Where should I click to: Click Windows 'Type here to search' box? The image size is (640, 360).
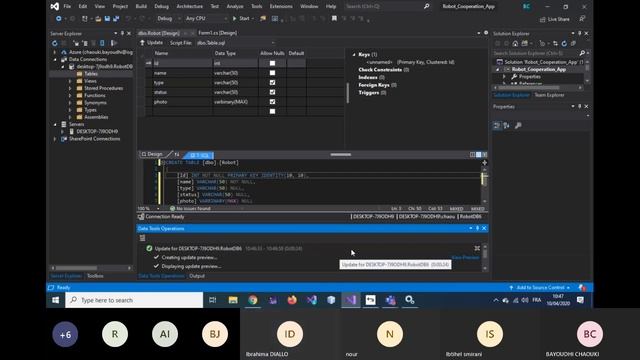tap(134, 300)
